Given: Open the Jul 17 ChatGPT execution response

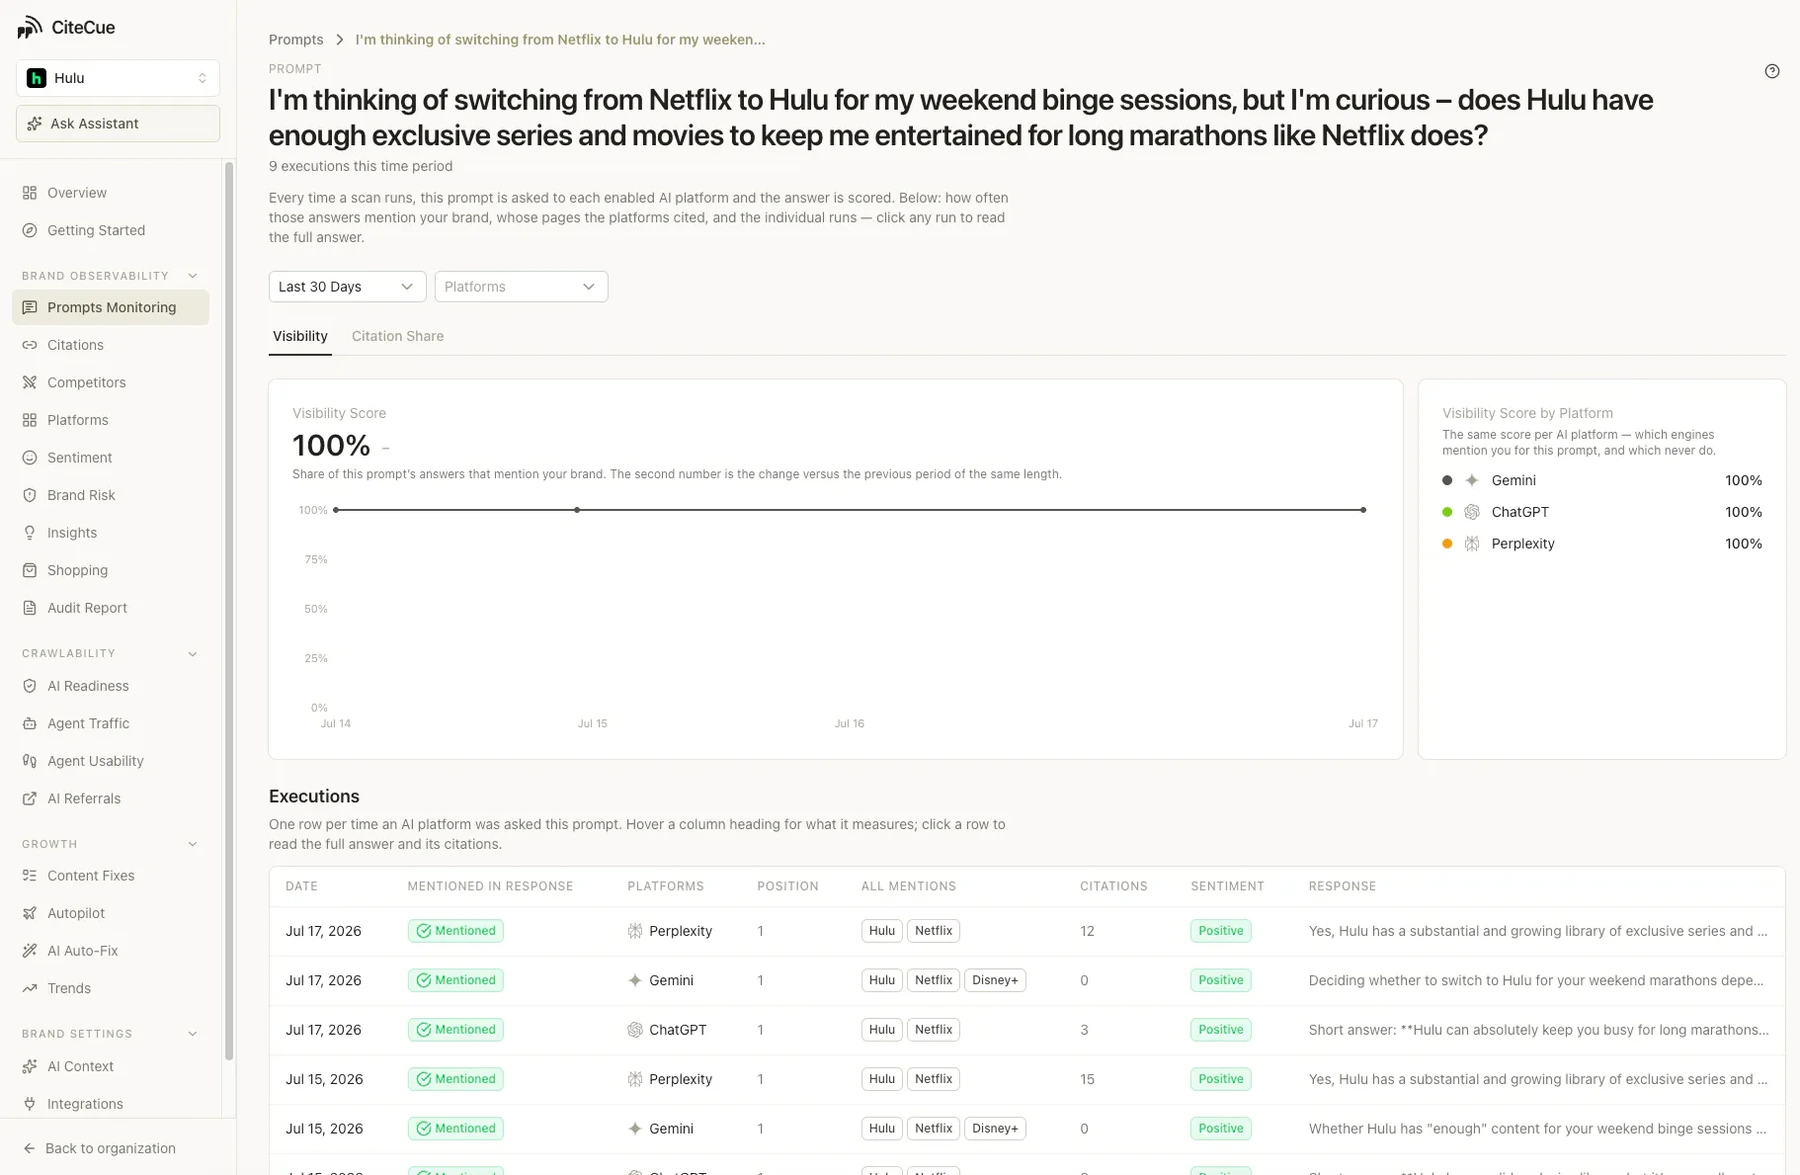Looking at the screenshot, I should (1538, 1030).
